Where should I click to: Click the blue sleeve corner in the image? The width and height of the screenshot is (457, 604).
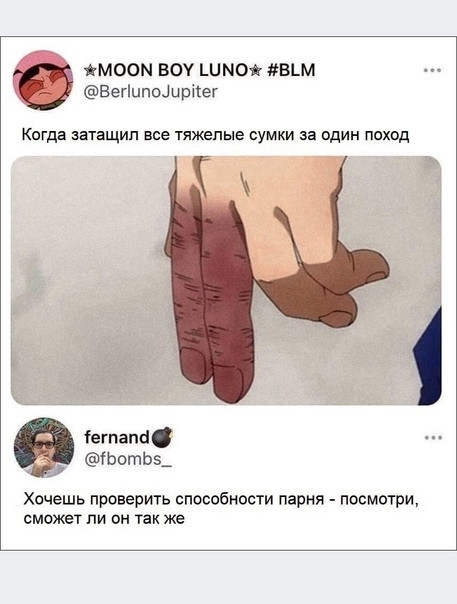tap(428, 358)
